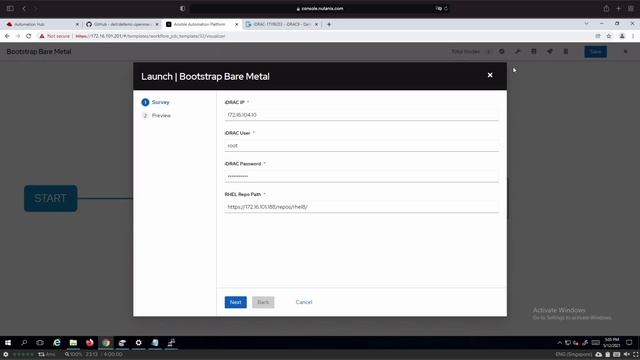This screenshot has height=360, width=640.
Task: Click the iDRAC Password input field
Action: [362, 176]
